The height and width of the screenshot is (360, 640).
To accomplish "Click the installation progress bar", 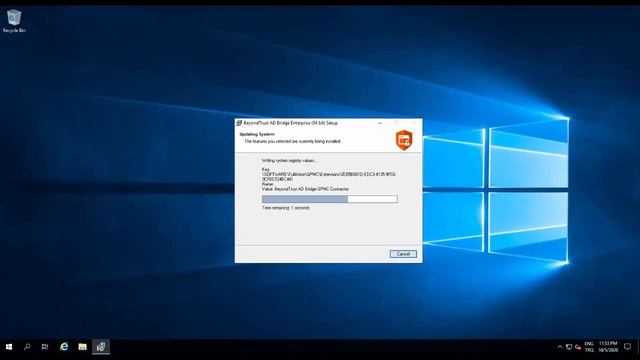I will (x=329, y=199).
